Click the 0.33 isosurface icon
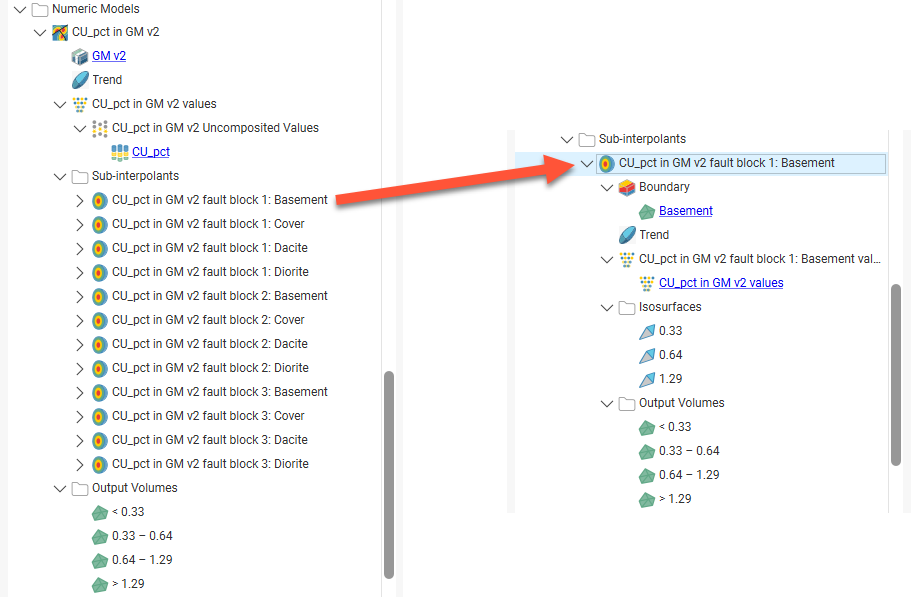The height and width of the screenshot is (597, 911). tap(647, 331)
